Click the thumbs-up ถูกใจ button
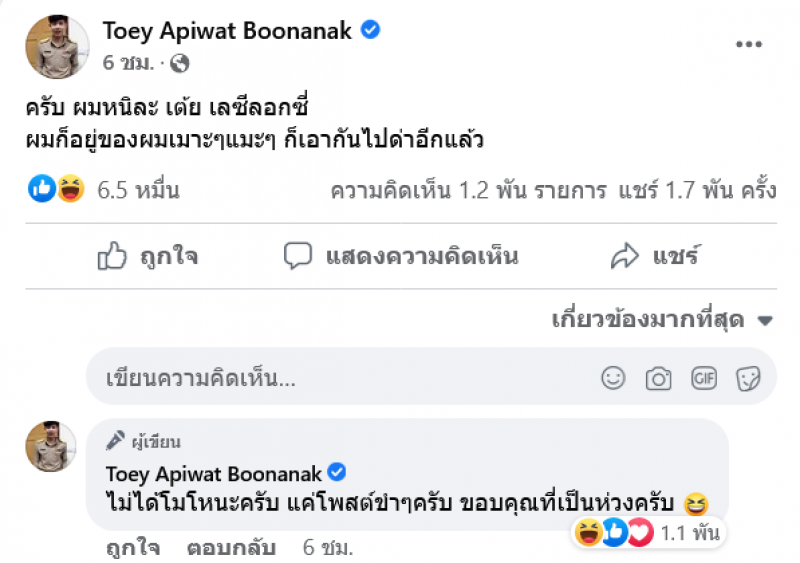Screen dimensions: 800x563 148,257
